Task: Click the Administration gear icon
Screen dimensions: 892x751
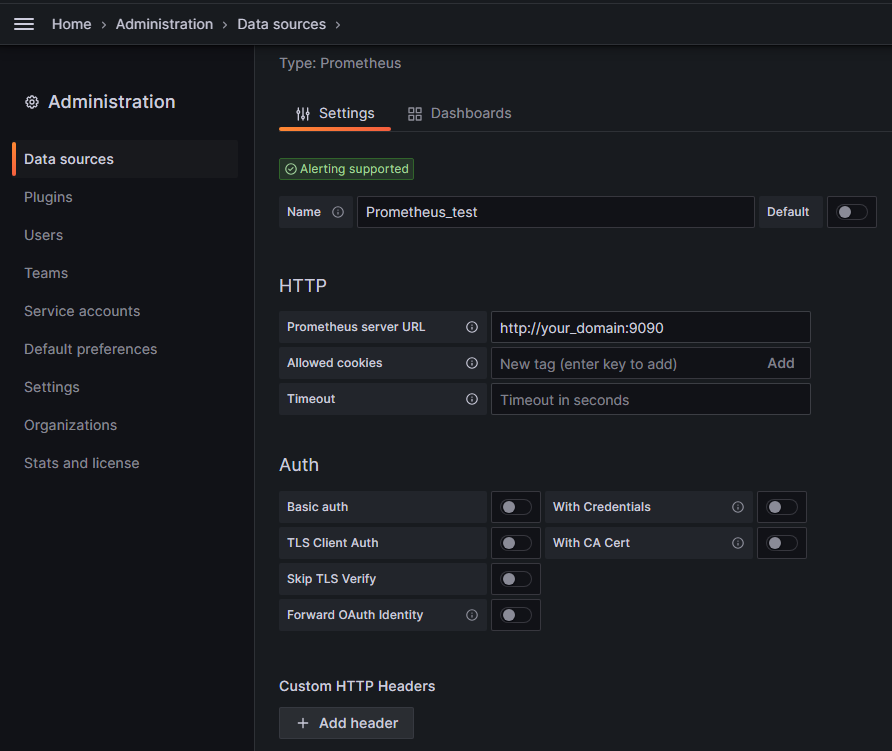Action: [x=32, y=102]
